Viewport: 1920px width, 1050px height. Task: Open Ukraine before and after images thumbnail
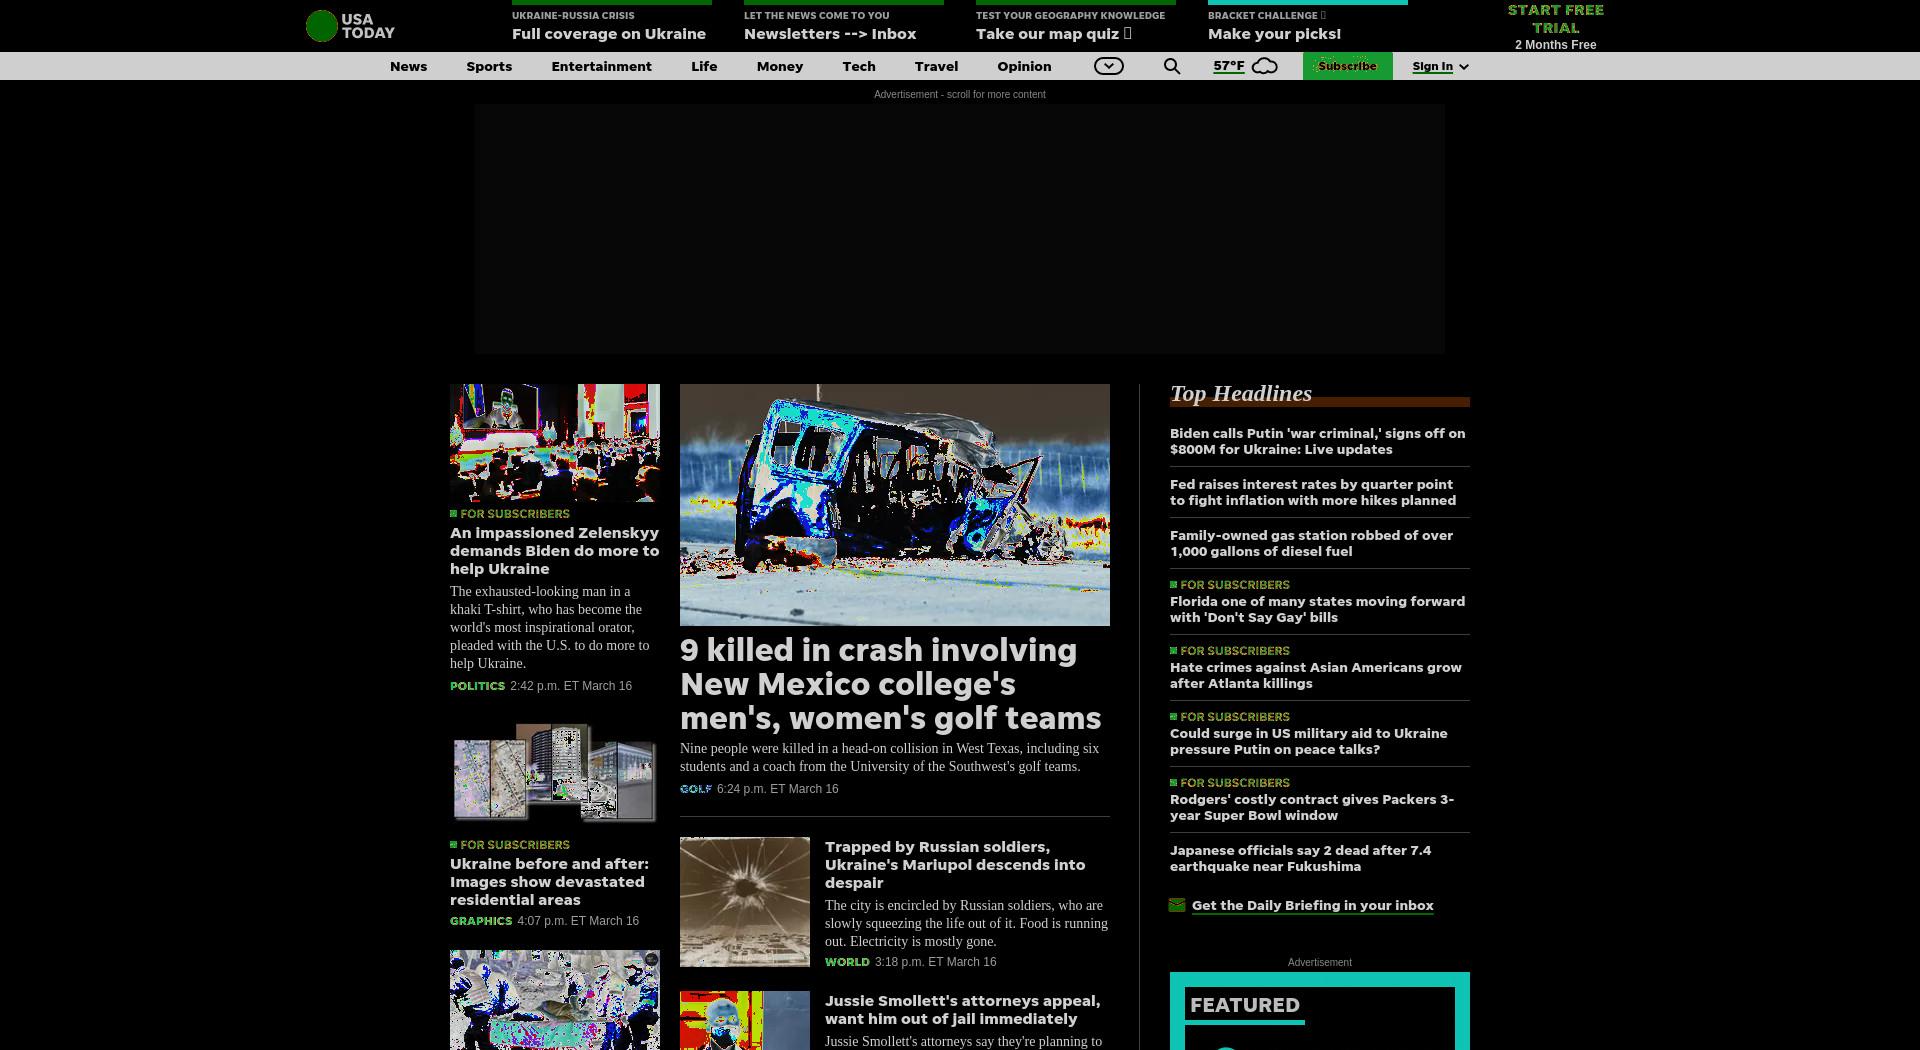[555, 773]
